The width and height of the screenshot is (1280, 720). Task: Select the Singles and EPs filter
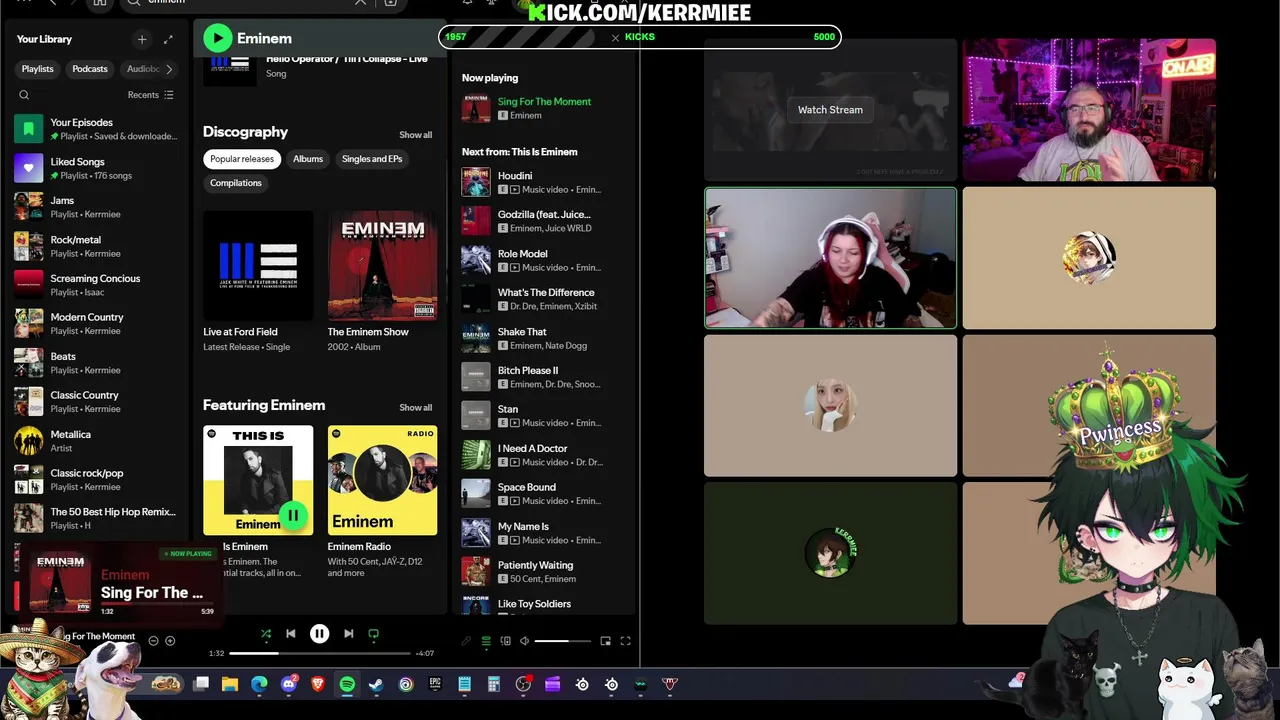pyautogui.click(x=372, y=159)
